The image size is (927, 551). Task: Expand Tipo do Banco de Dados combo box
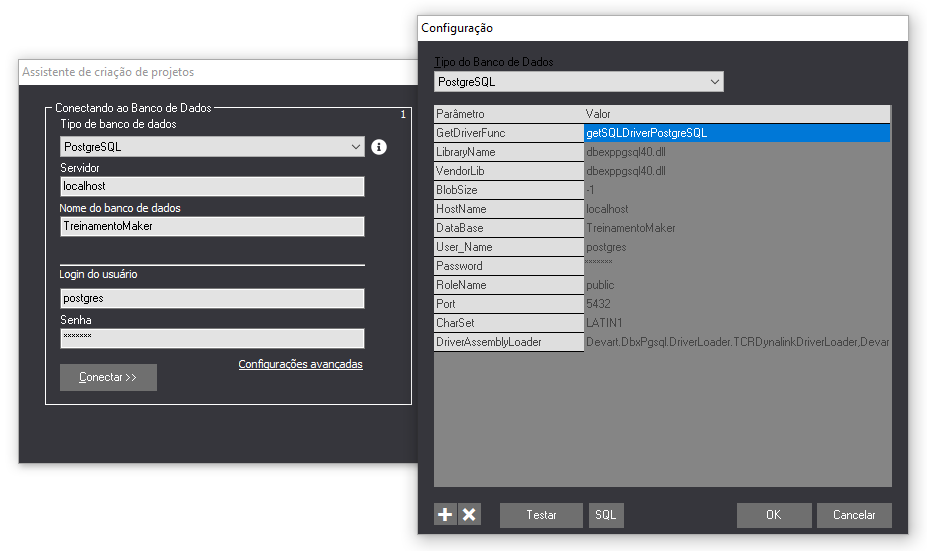click(579, 81)
